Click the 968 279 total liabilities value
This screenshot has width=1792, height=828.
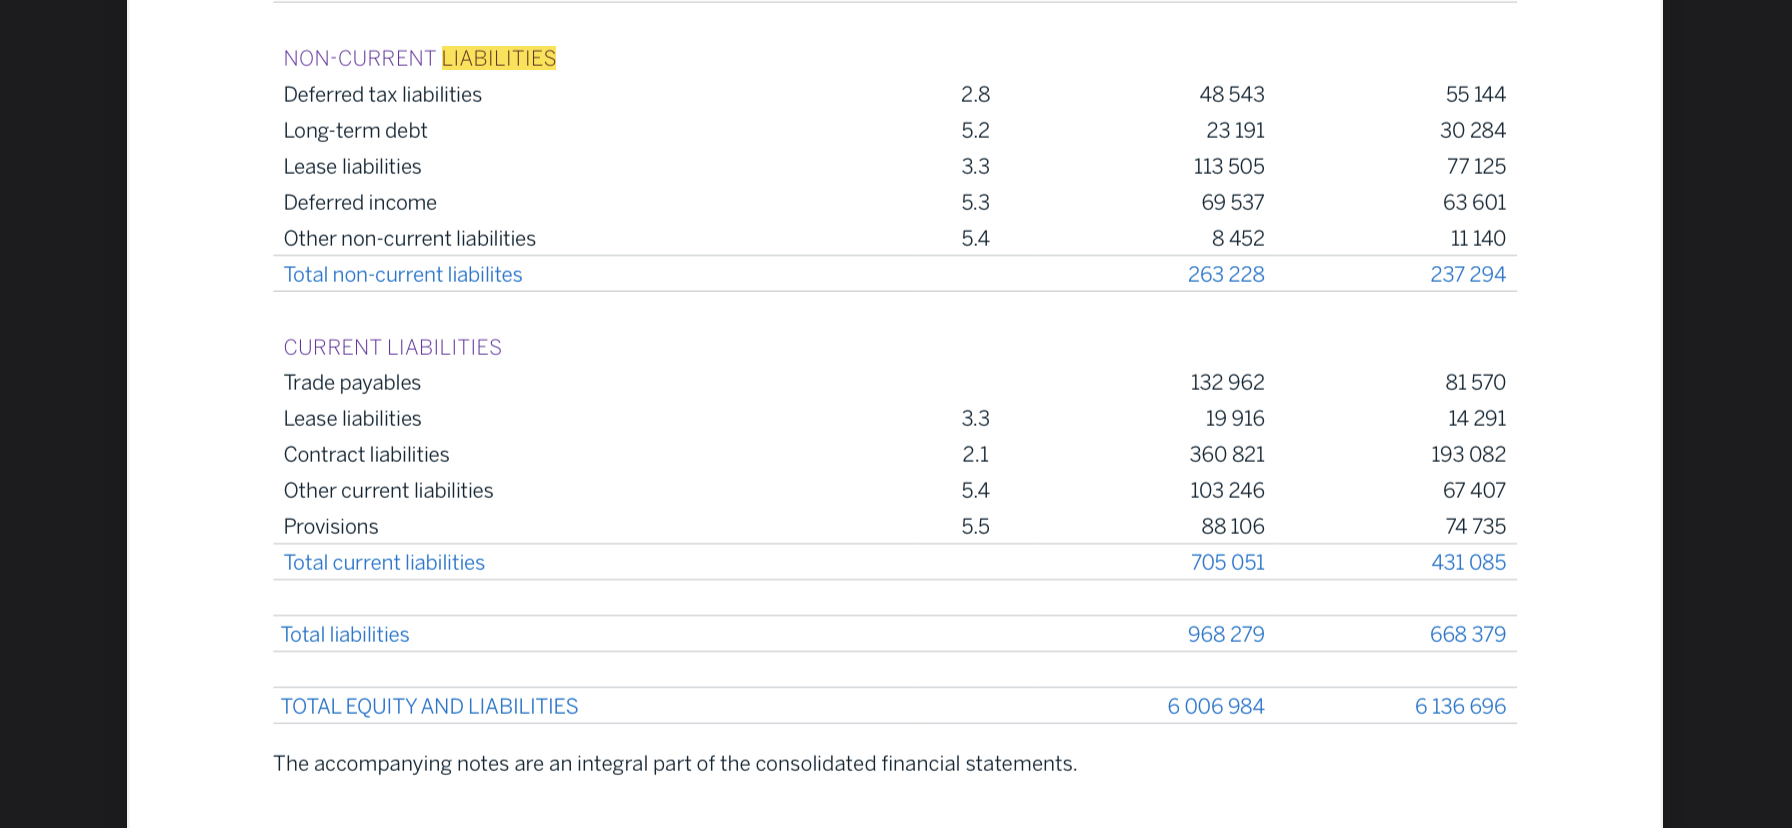[x=1225, y=634]
